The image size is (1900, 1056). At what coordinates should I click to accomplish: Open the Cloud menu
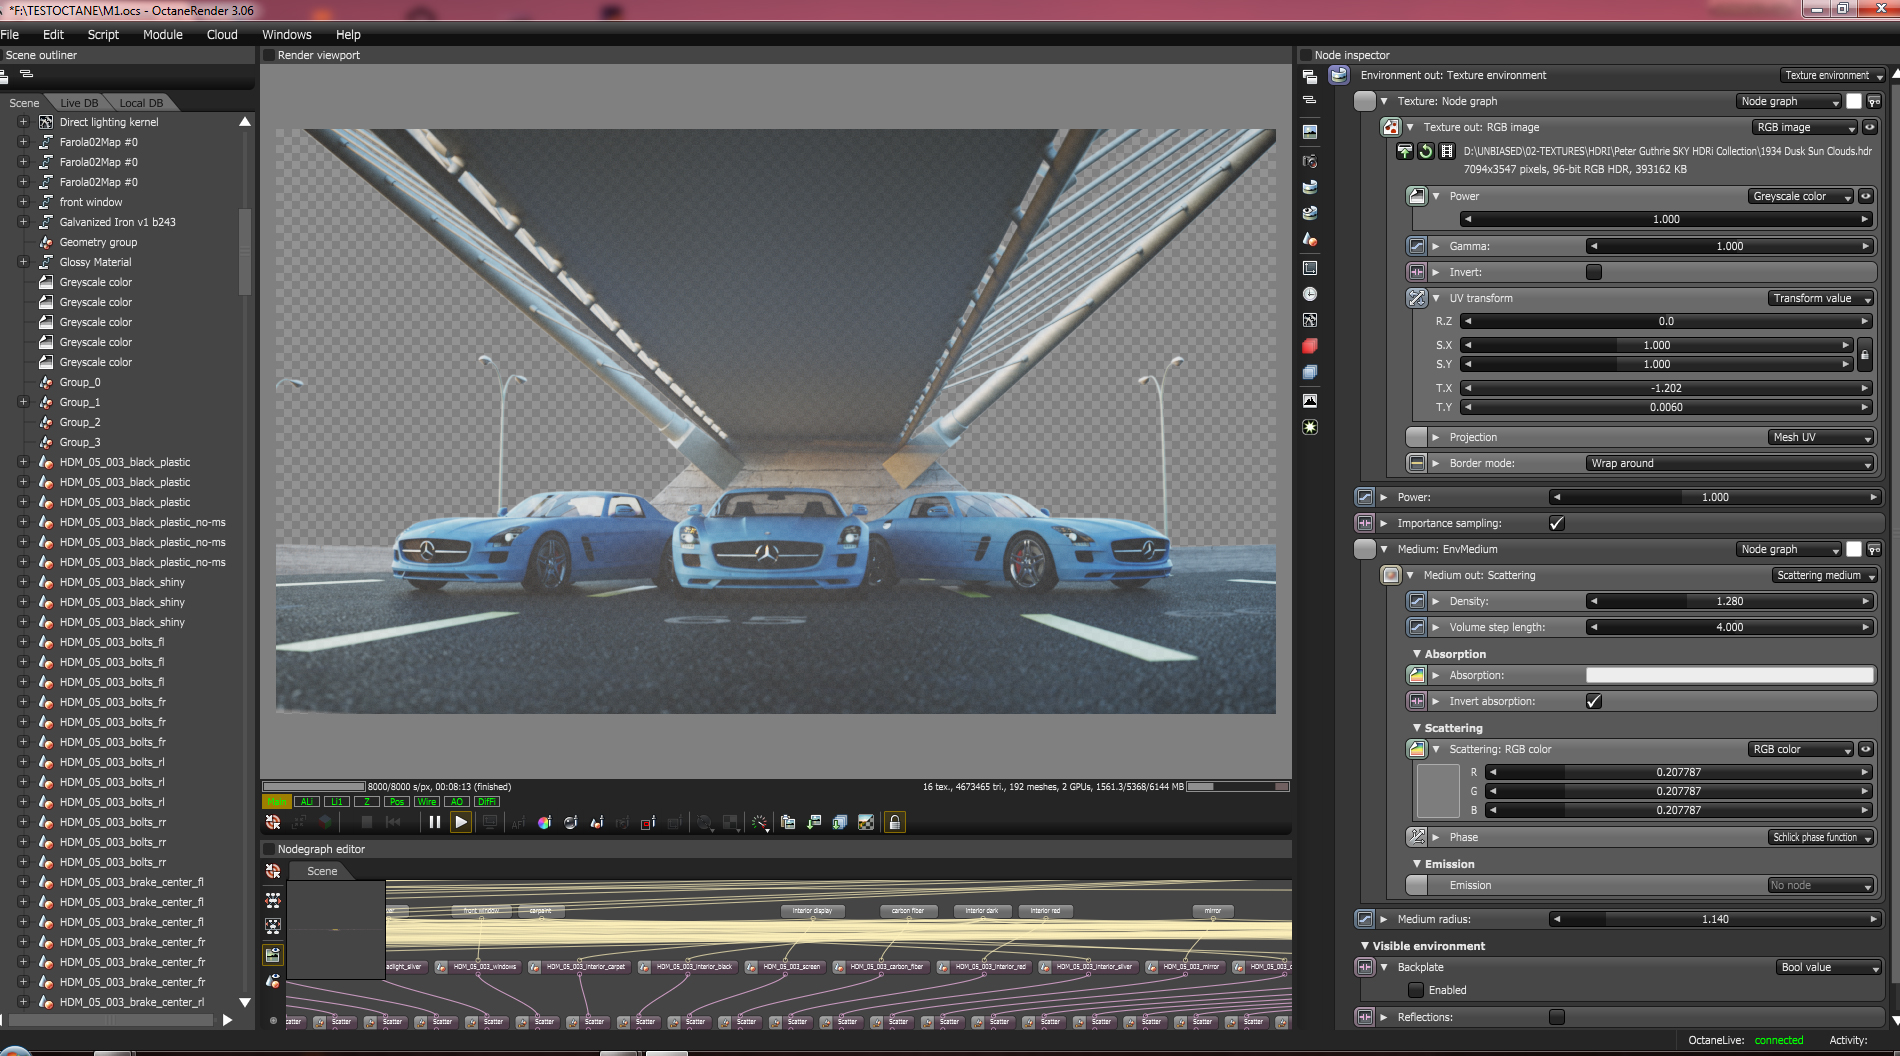point(222,34)
